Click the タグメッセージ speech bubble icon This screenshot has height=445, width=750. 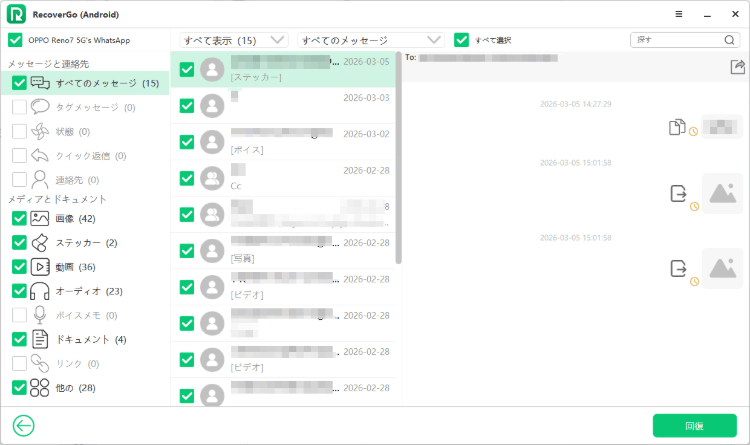click(x=40, y=107)
